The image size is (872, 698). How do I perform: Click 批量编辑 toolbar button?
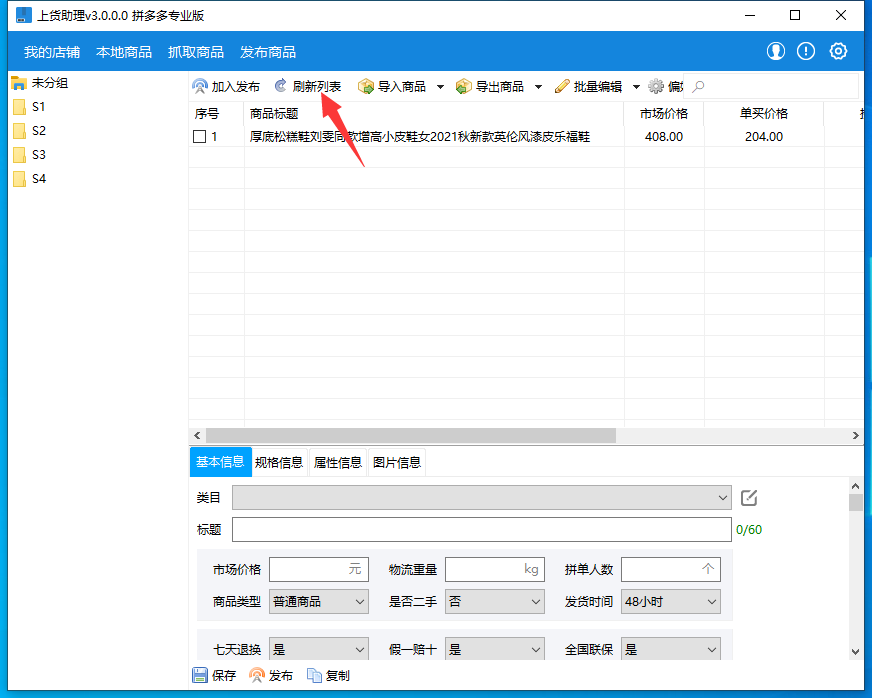pos(588,86)
